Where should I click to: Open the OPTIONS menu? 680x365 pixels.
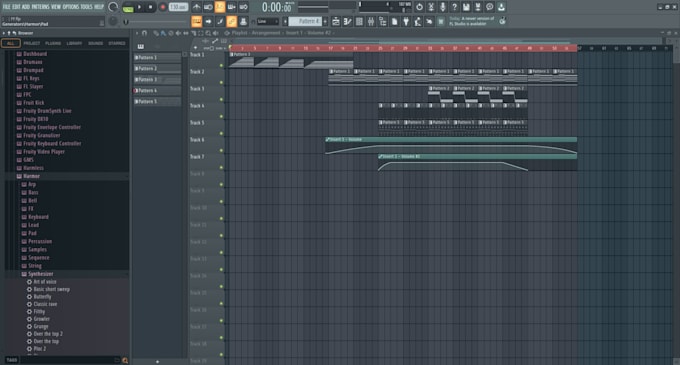tap(71, 7)
